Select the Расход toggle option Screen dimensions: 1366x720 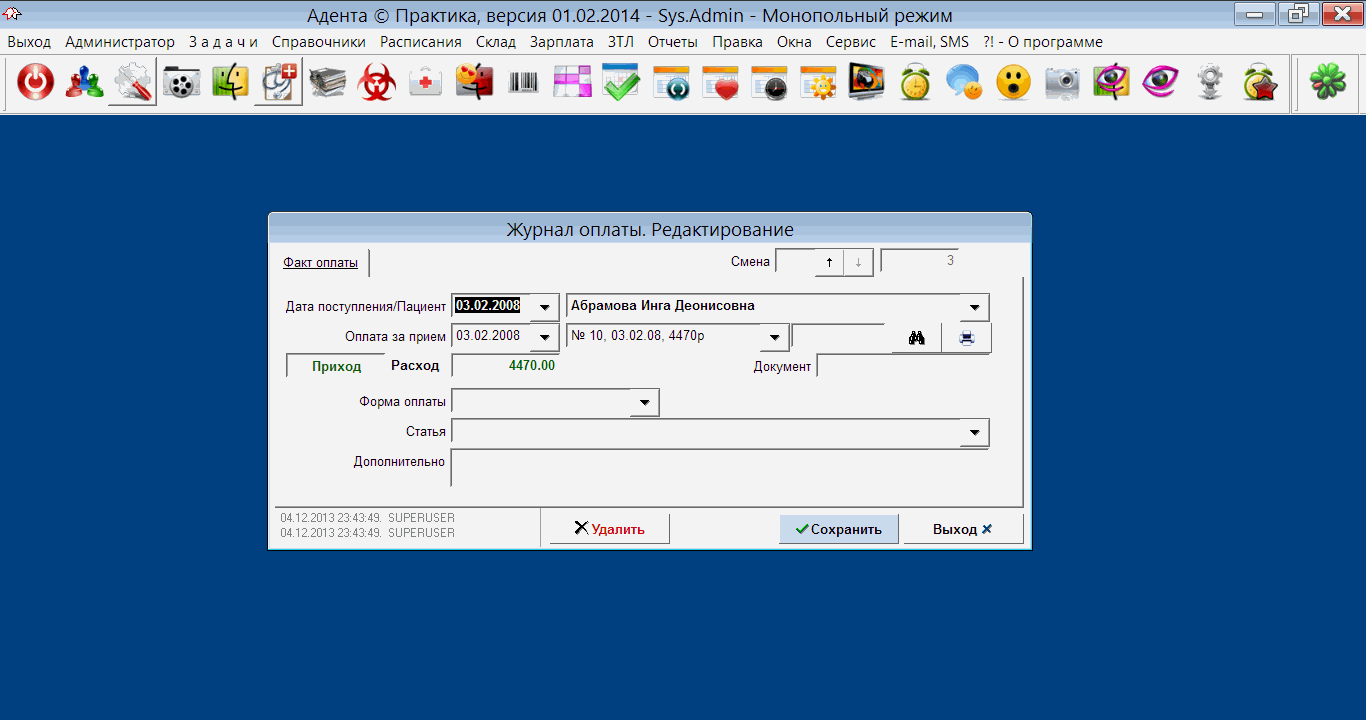tap(415, 366)
